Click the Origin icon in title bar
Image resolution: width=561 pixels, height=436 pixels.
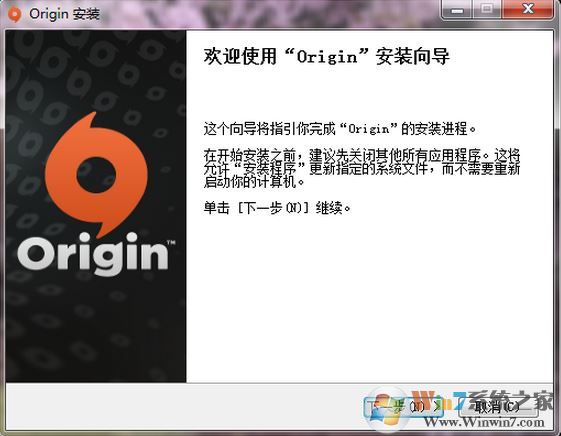tap(14, 14)
